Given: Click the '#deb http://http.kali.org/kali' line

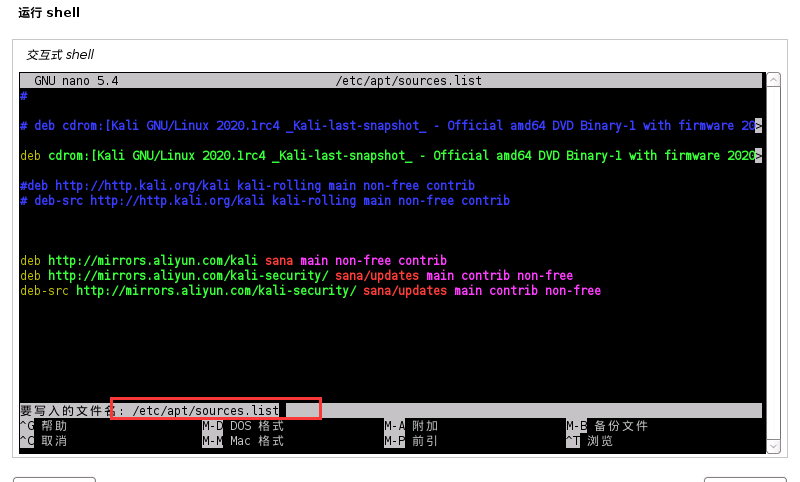Looking at the screenshot, I should (x=247, y=186).
